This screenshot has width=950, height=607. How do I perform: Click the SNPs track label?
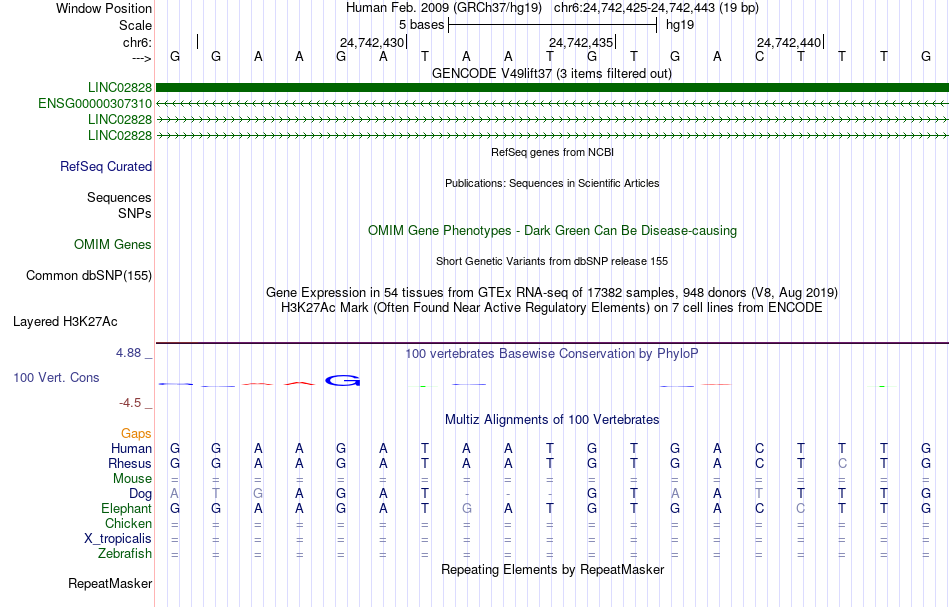135,213
